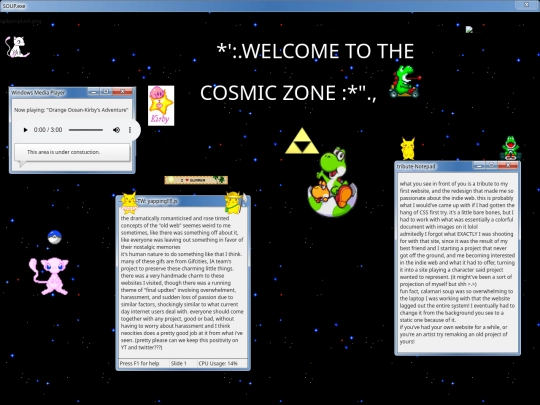Click the broken image icon at top right
This screenshot has width=540, height=405.
pos(469,30)
